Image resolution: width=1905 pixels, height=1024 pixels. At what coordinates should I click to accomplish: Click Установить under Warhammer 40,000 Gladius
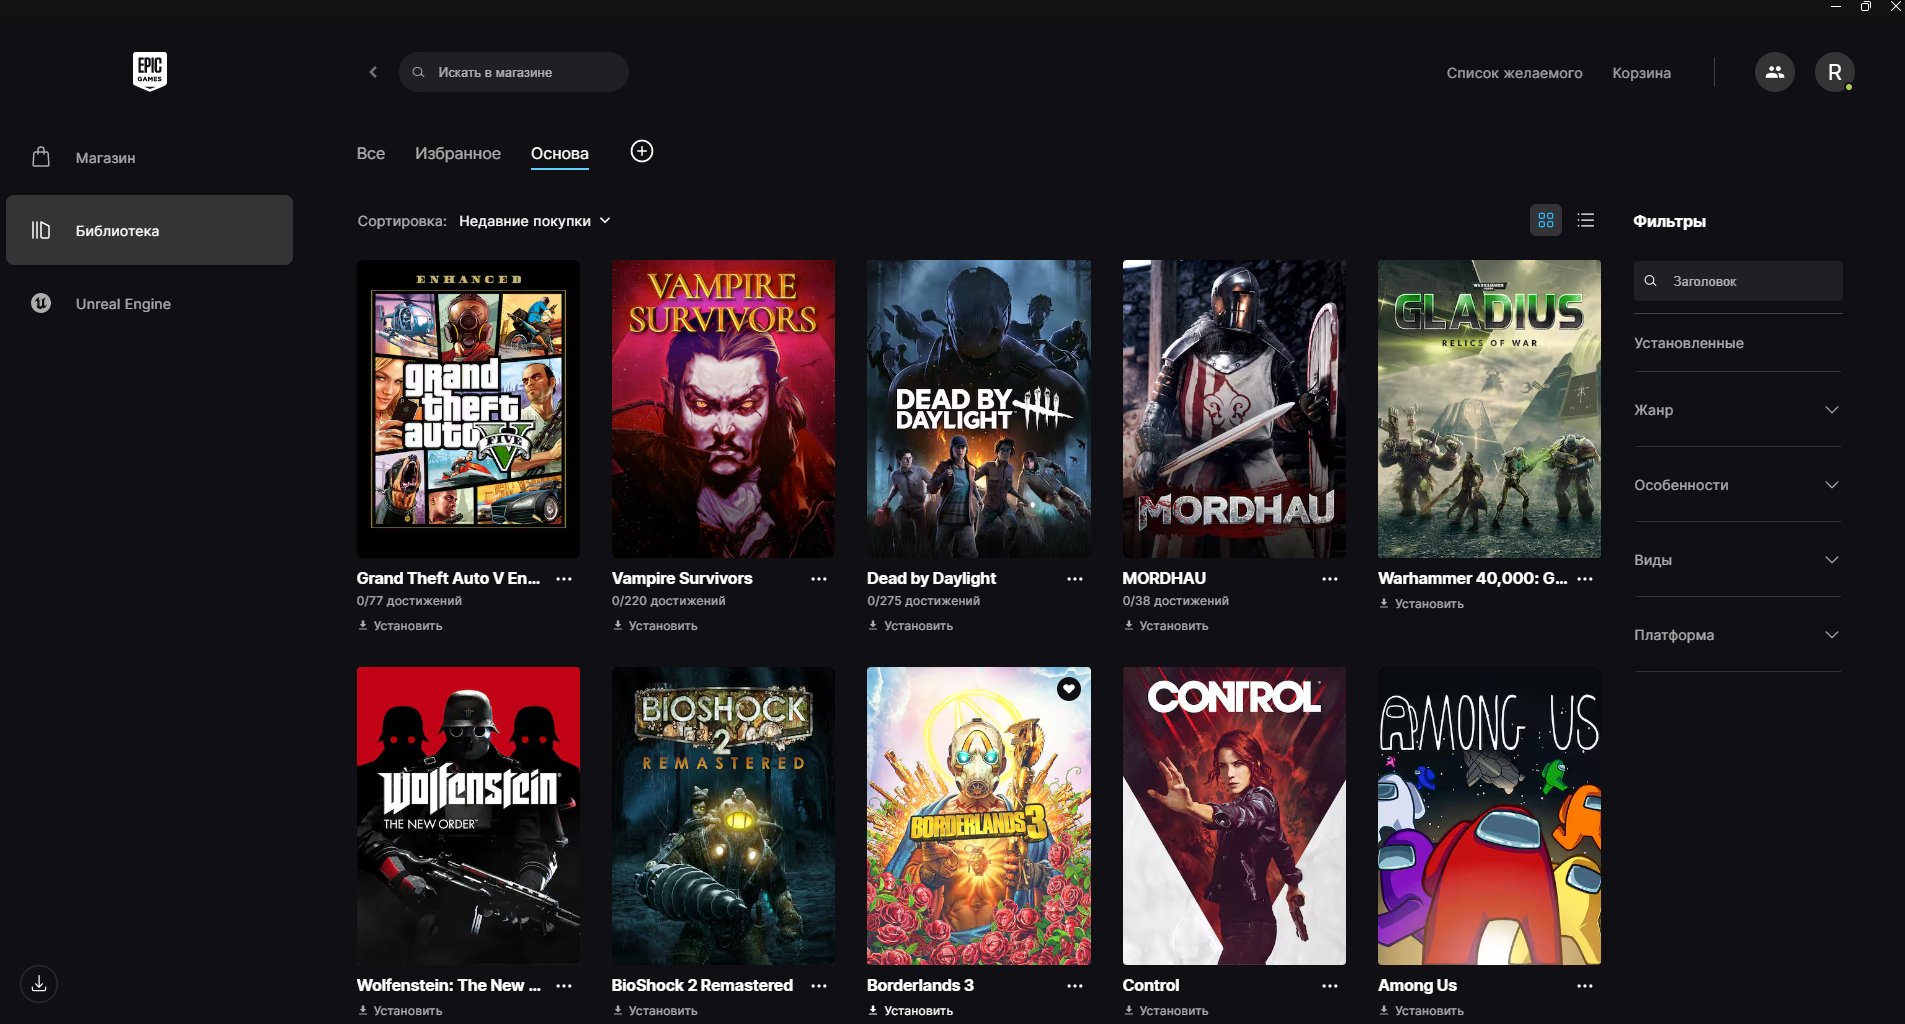tap(1421, 604)
